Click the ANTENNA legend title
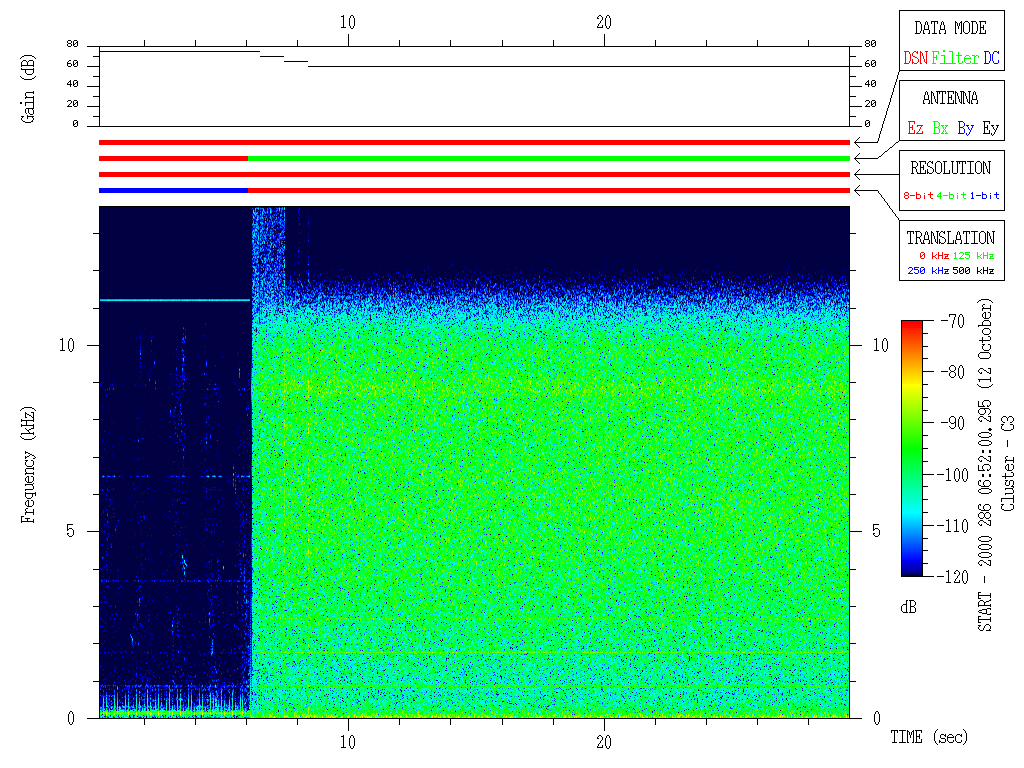The width and height of the screenshot is (1024, 768). (950, 98)
